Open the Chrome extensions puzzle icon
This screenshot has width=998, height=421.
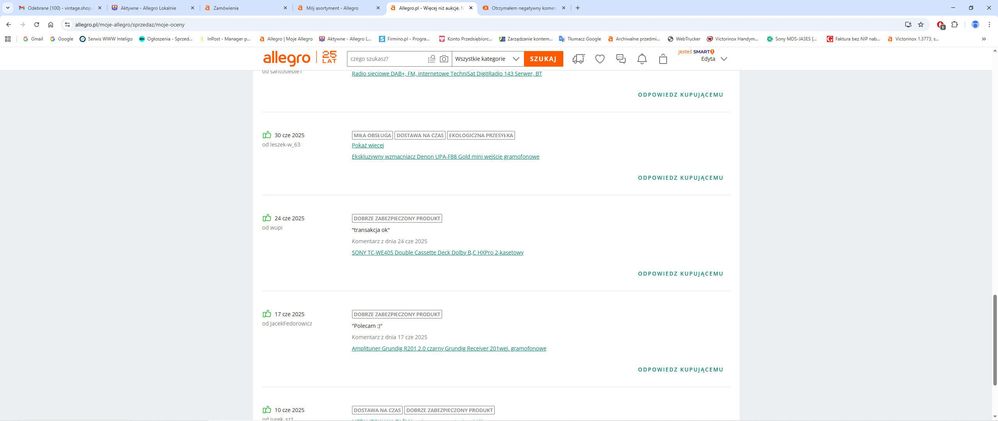[x=954, y=24]
